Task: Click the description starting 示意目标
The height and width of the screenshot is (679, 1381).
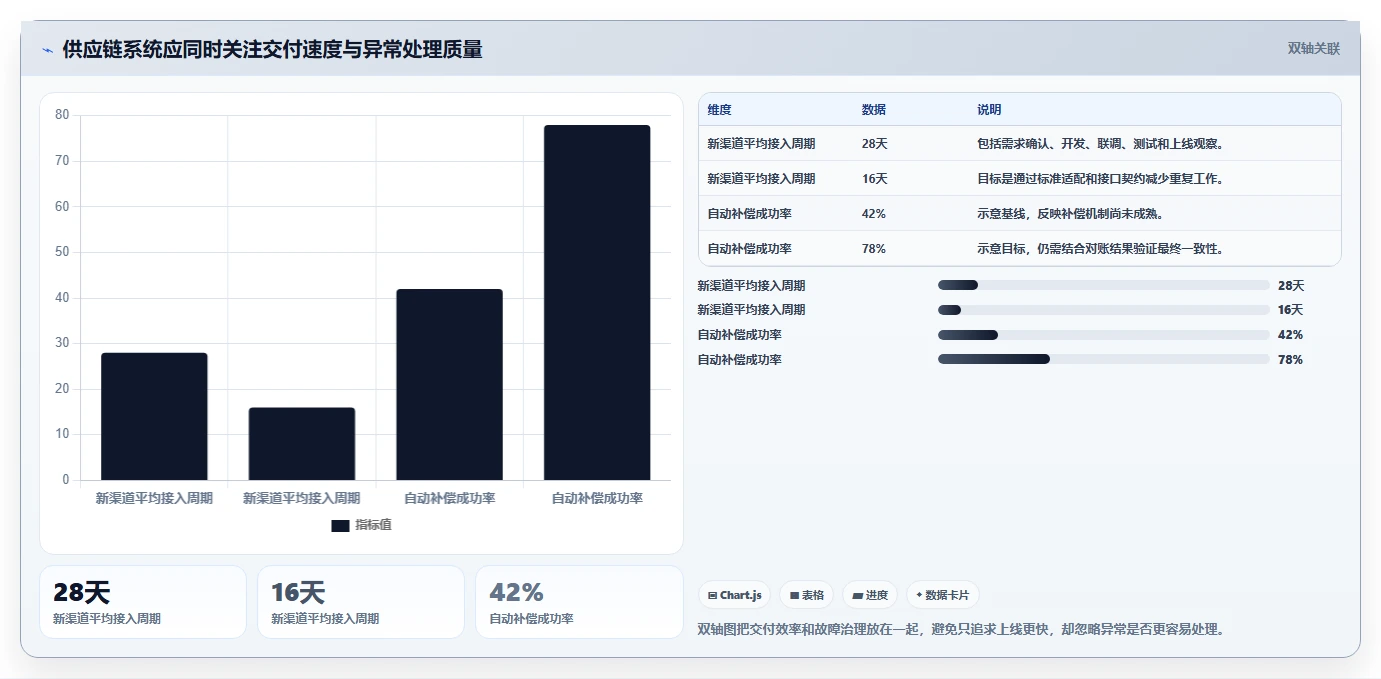Action: 1101,249
